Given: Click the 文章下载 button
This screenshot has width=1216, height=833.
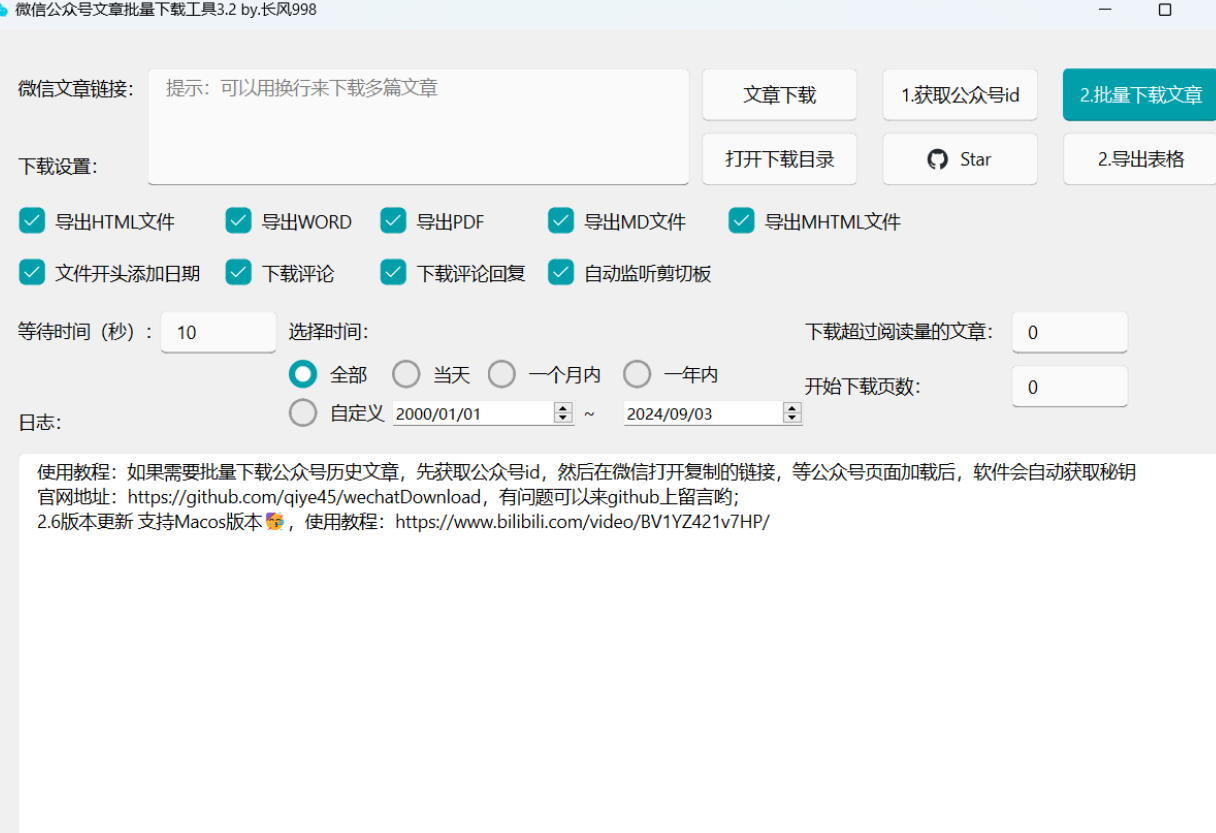Looking at the screenshot, I should [779, 95].
